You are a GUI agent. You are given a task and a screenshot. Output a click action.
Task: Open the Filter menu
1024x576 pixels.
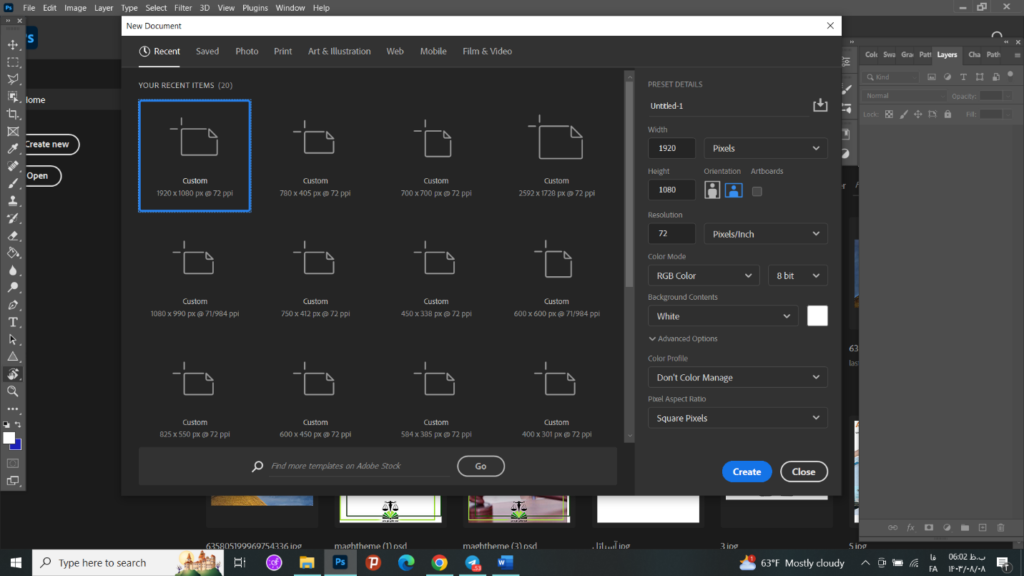tap(183, 8)
